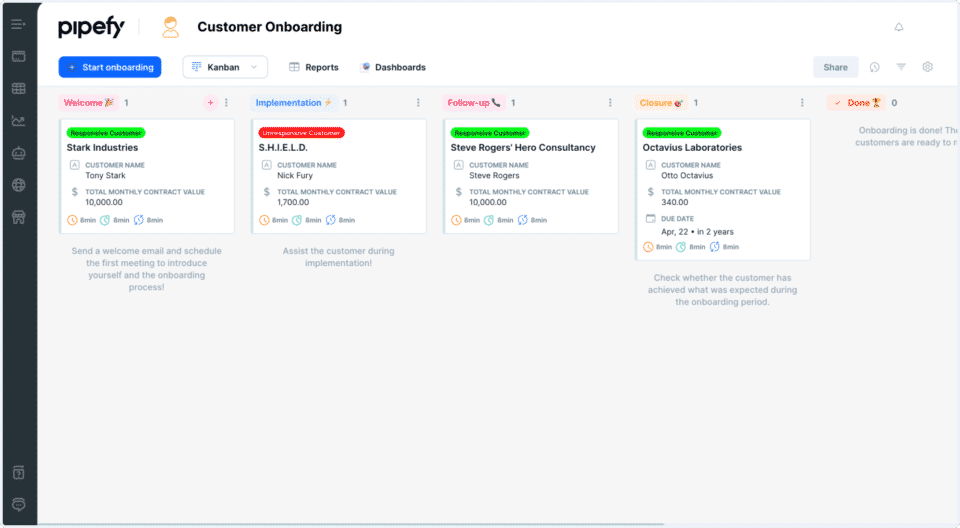
Task: Open the S.H.I.E.L.D. card
Action: (x=339, y=176)
